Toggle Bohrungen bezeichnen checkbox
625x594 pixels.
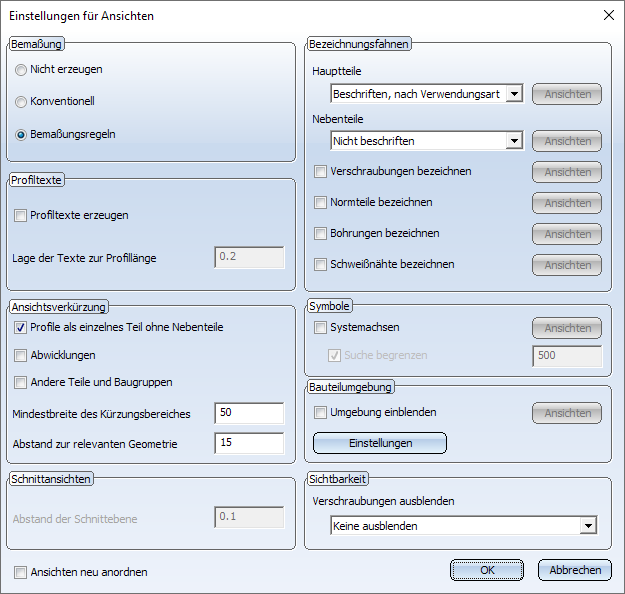click(x=320, y=234)
